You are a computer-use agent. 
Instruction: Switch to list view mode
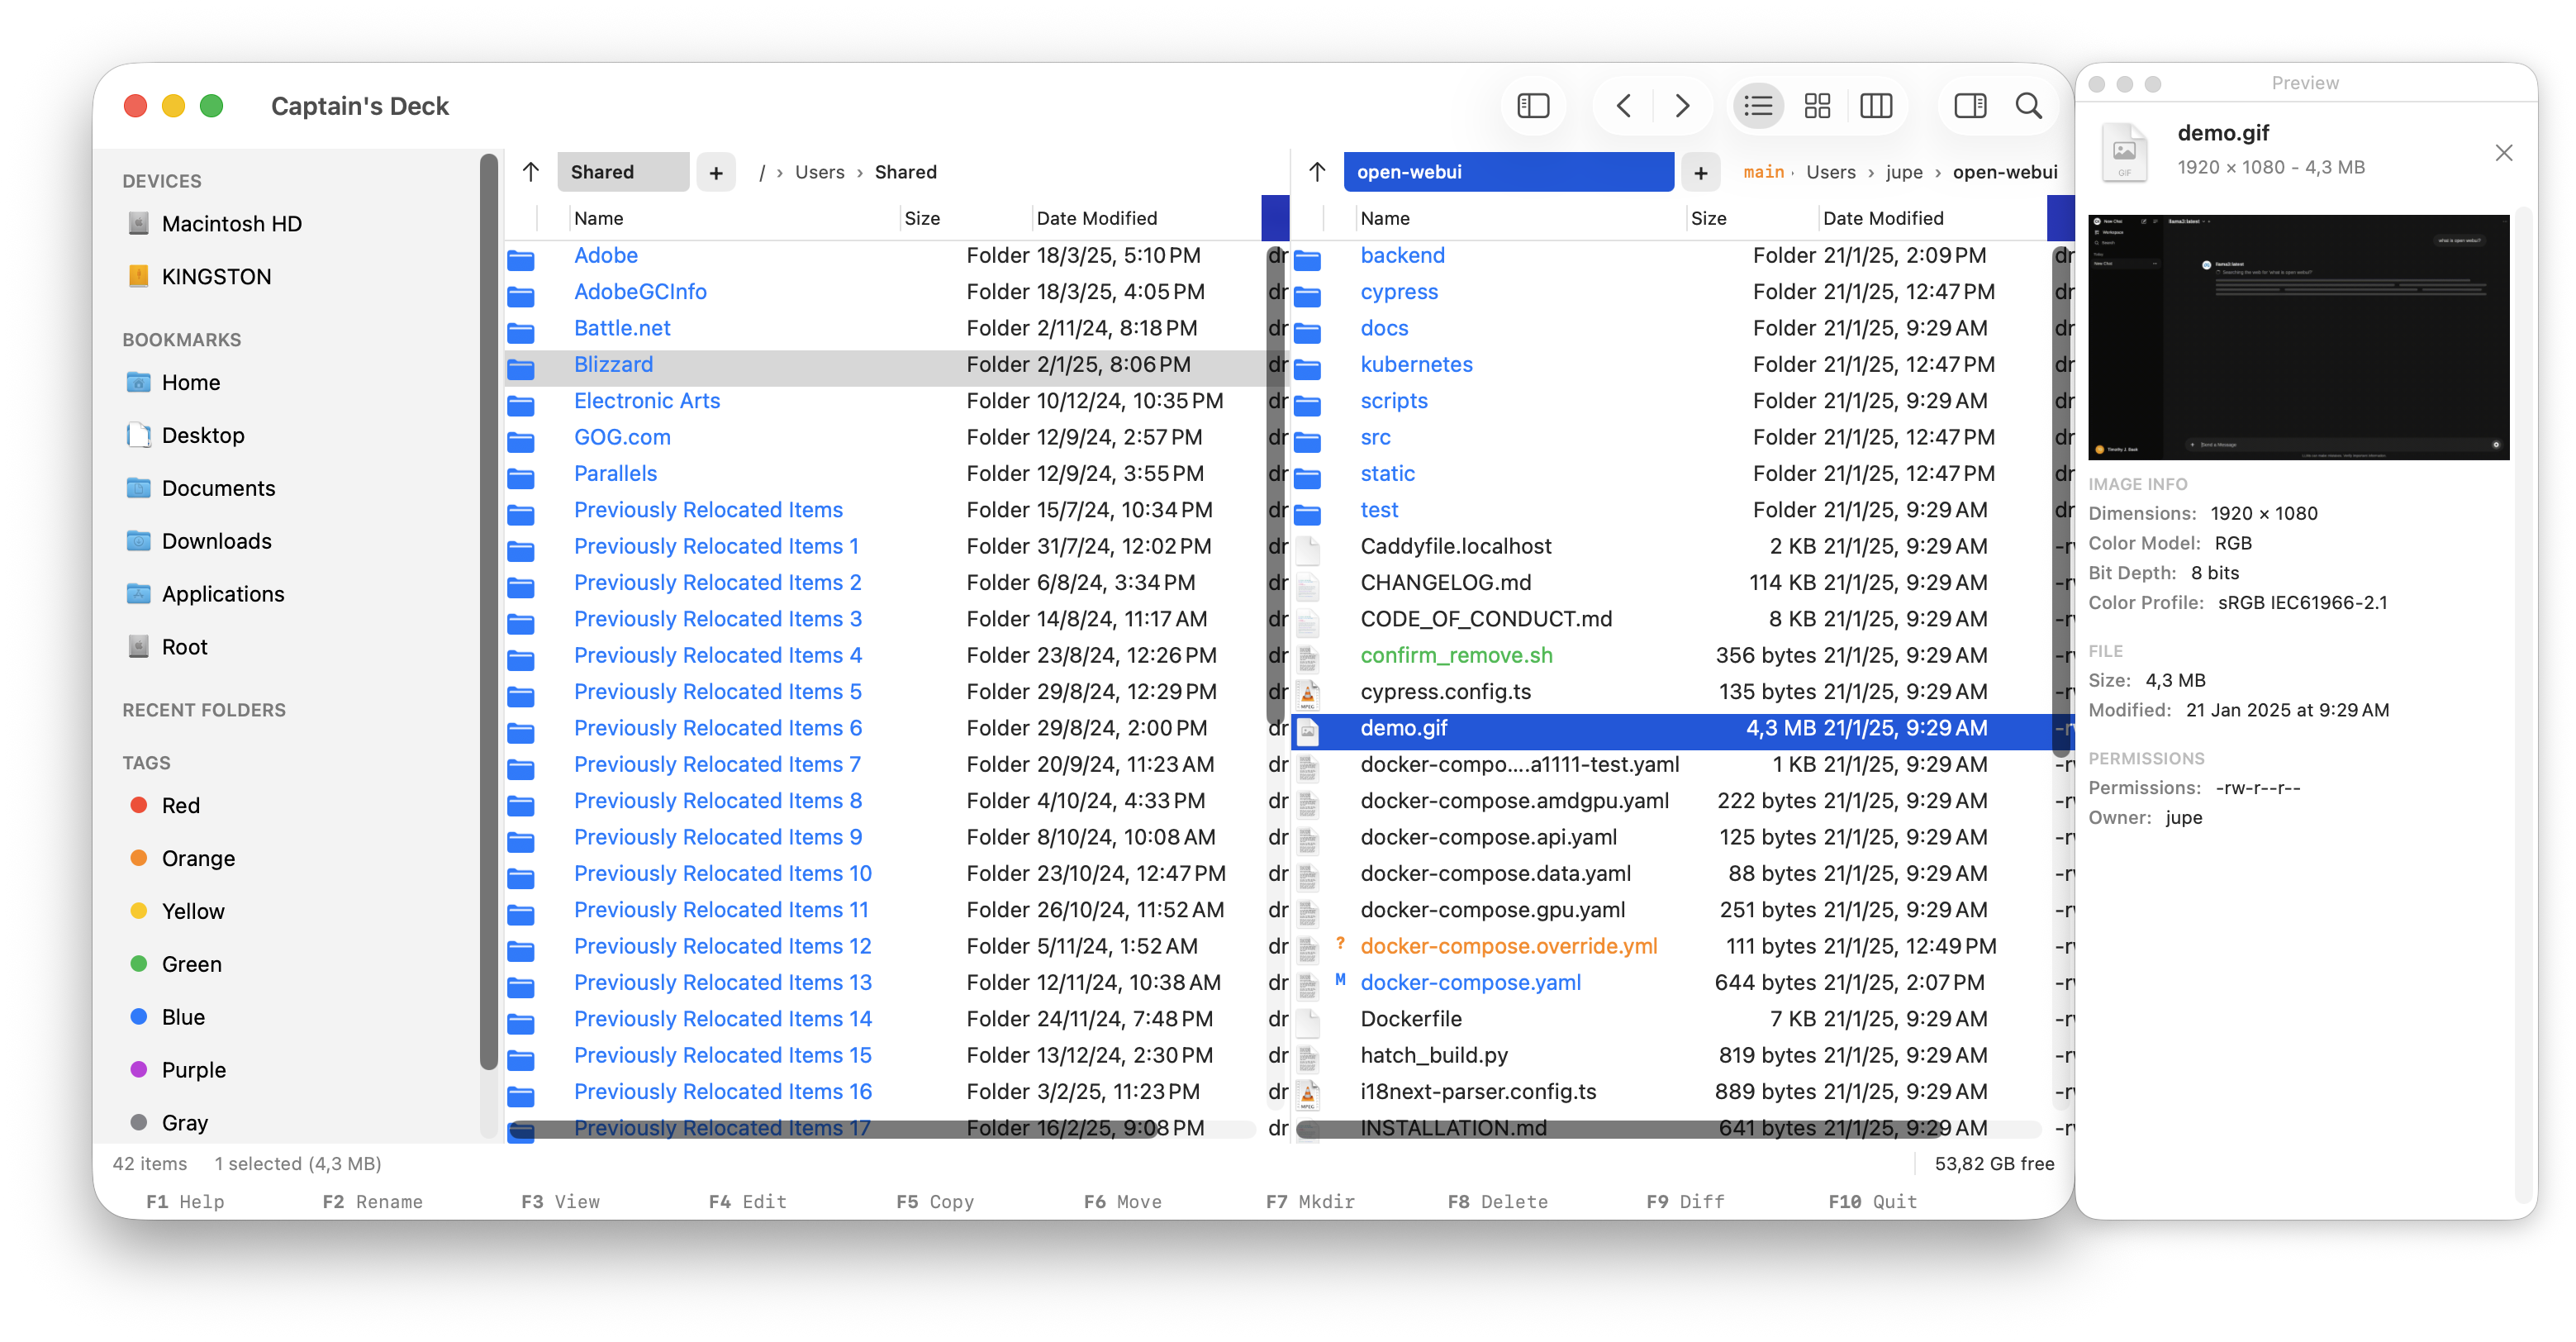tap(1758, 106)
